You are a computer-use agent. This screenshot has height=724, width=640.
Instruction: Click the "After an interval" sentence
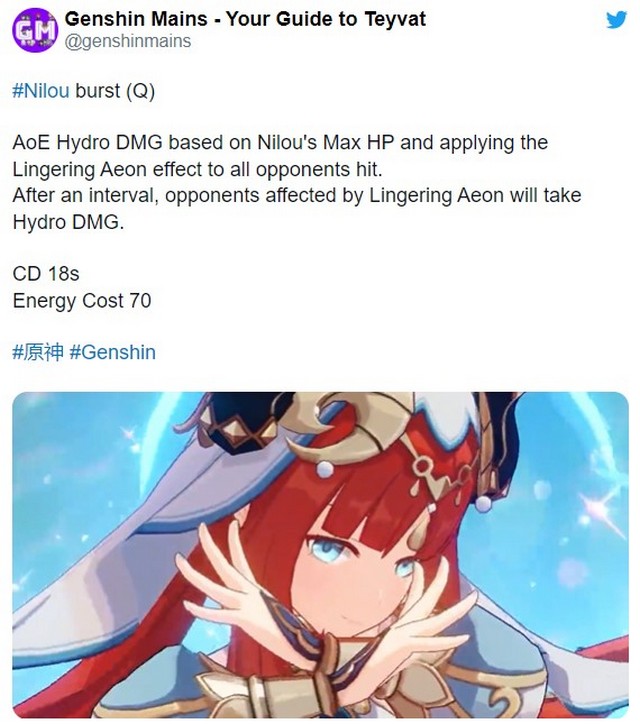297,195
